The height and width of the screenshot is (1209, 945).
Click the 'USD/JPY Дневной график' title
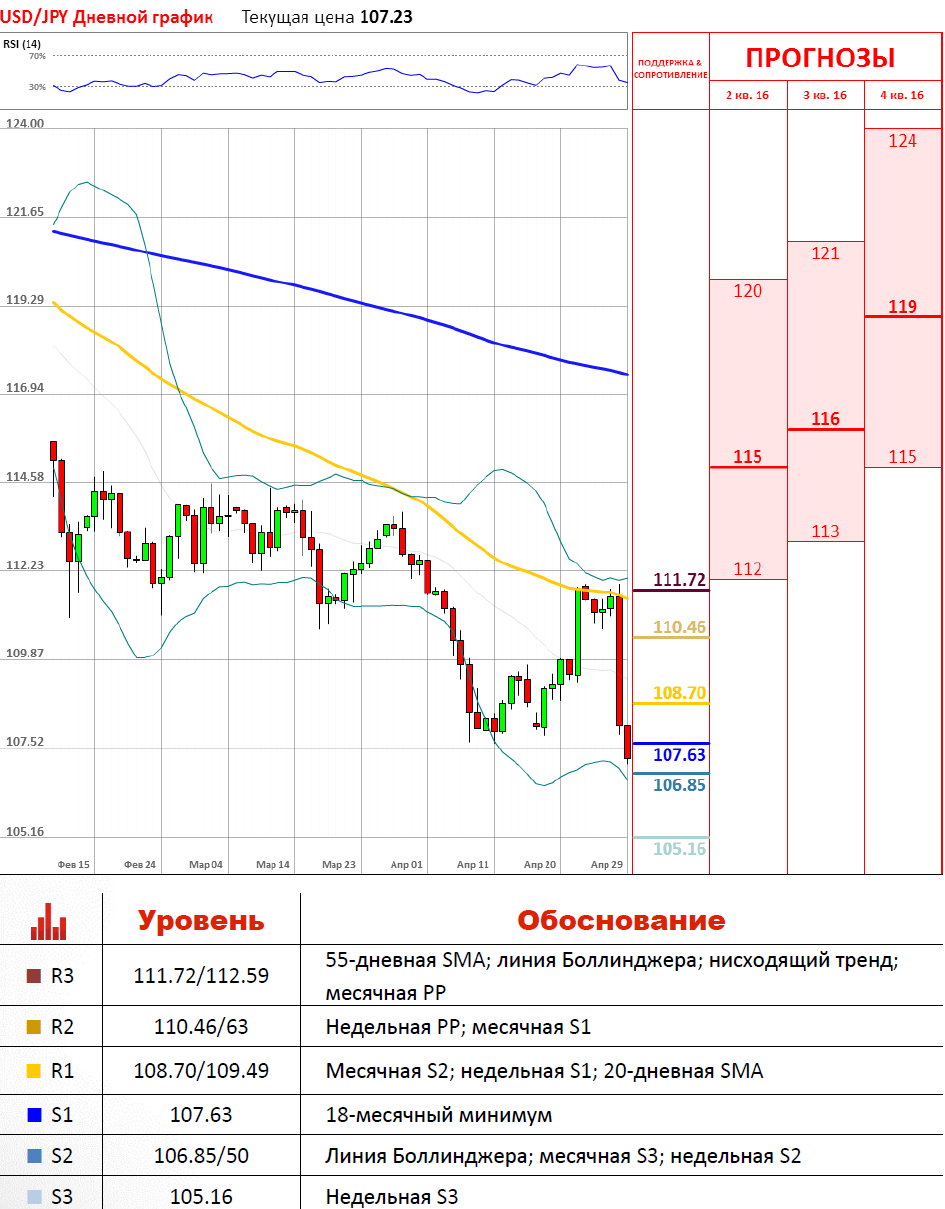click(107, 17)
